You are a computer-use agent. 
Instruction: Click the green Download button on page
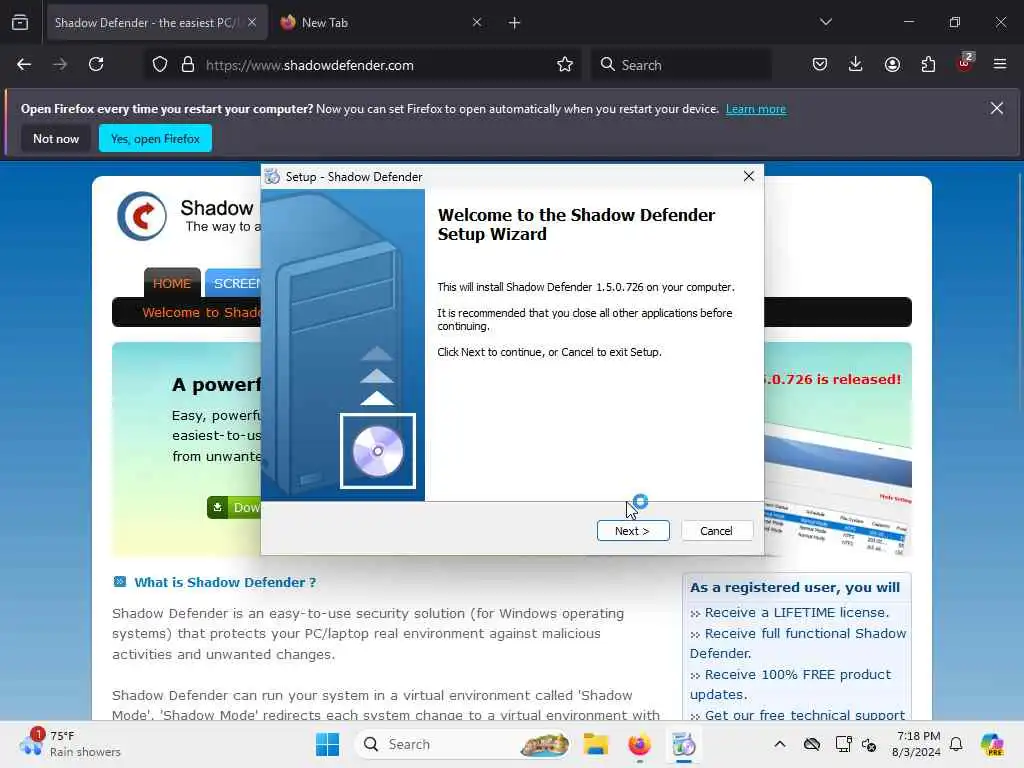point(234,507)
